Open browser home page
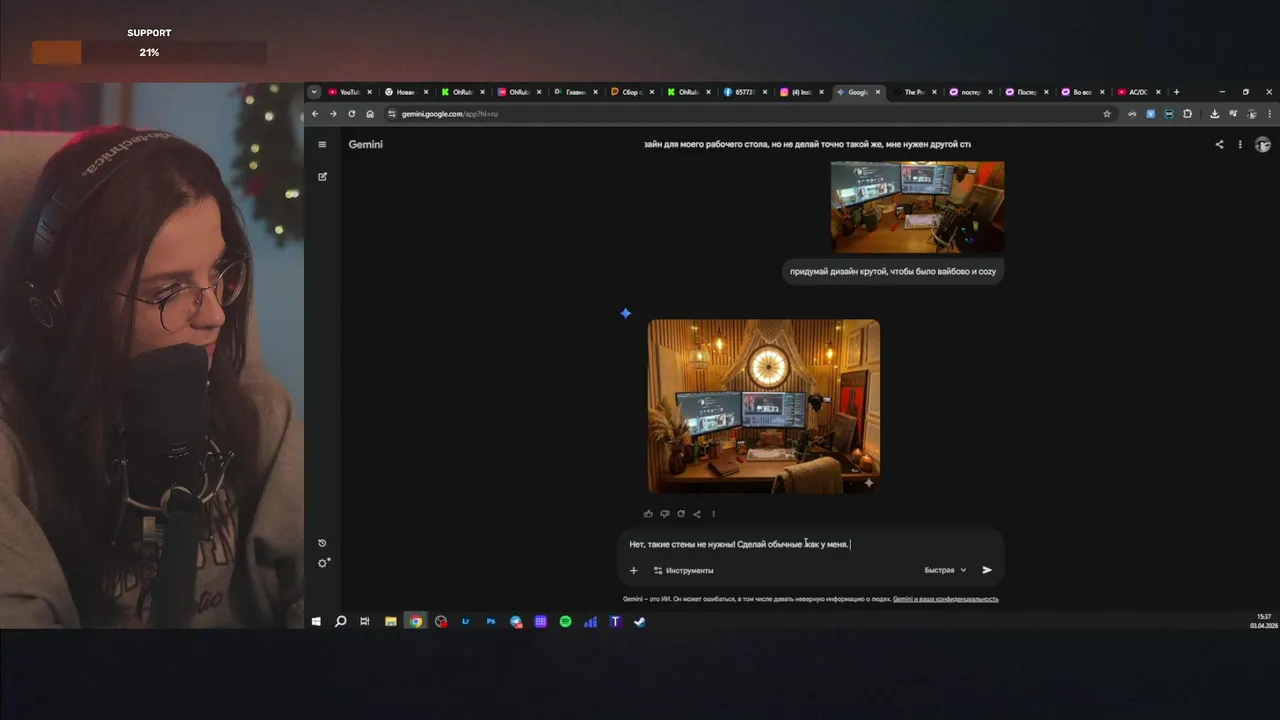Image resolution: width=1280 pixels, height=720 pixels. pyautogui.click(x=370, y=114)
